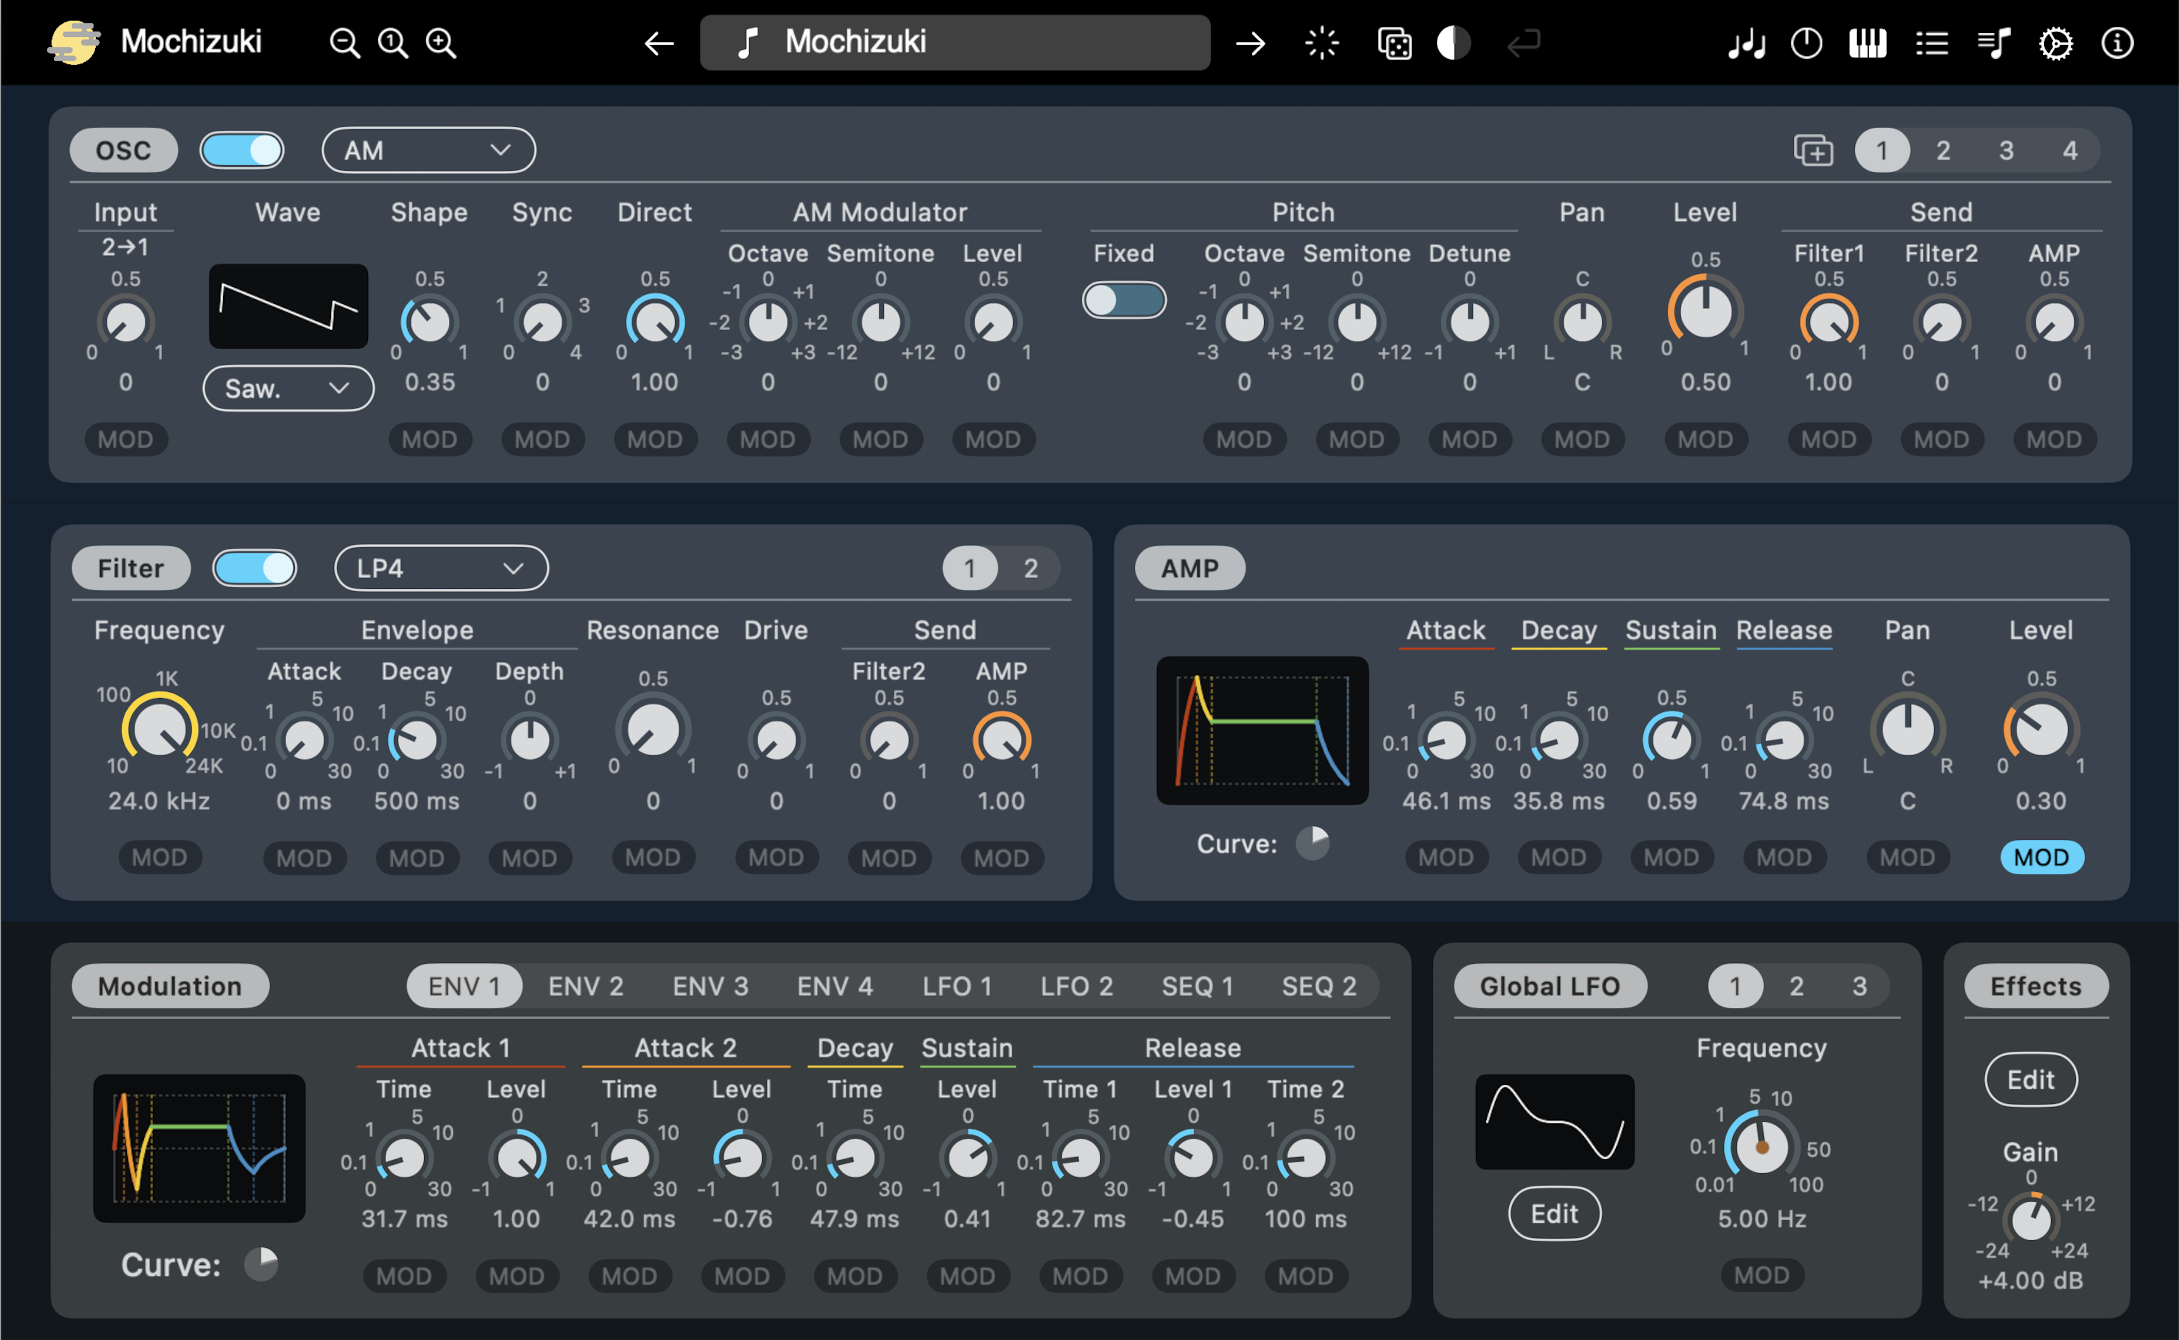Image resolution: width=2179 pixels, height=1340 pixels.
Task: Open settings gear icon
Action: click(x=2055, y=43)
